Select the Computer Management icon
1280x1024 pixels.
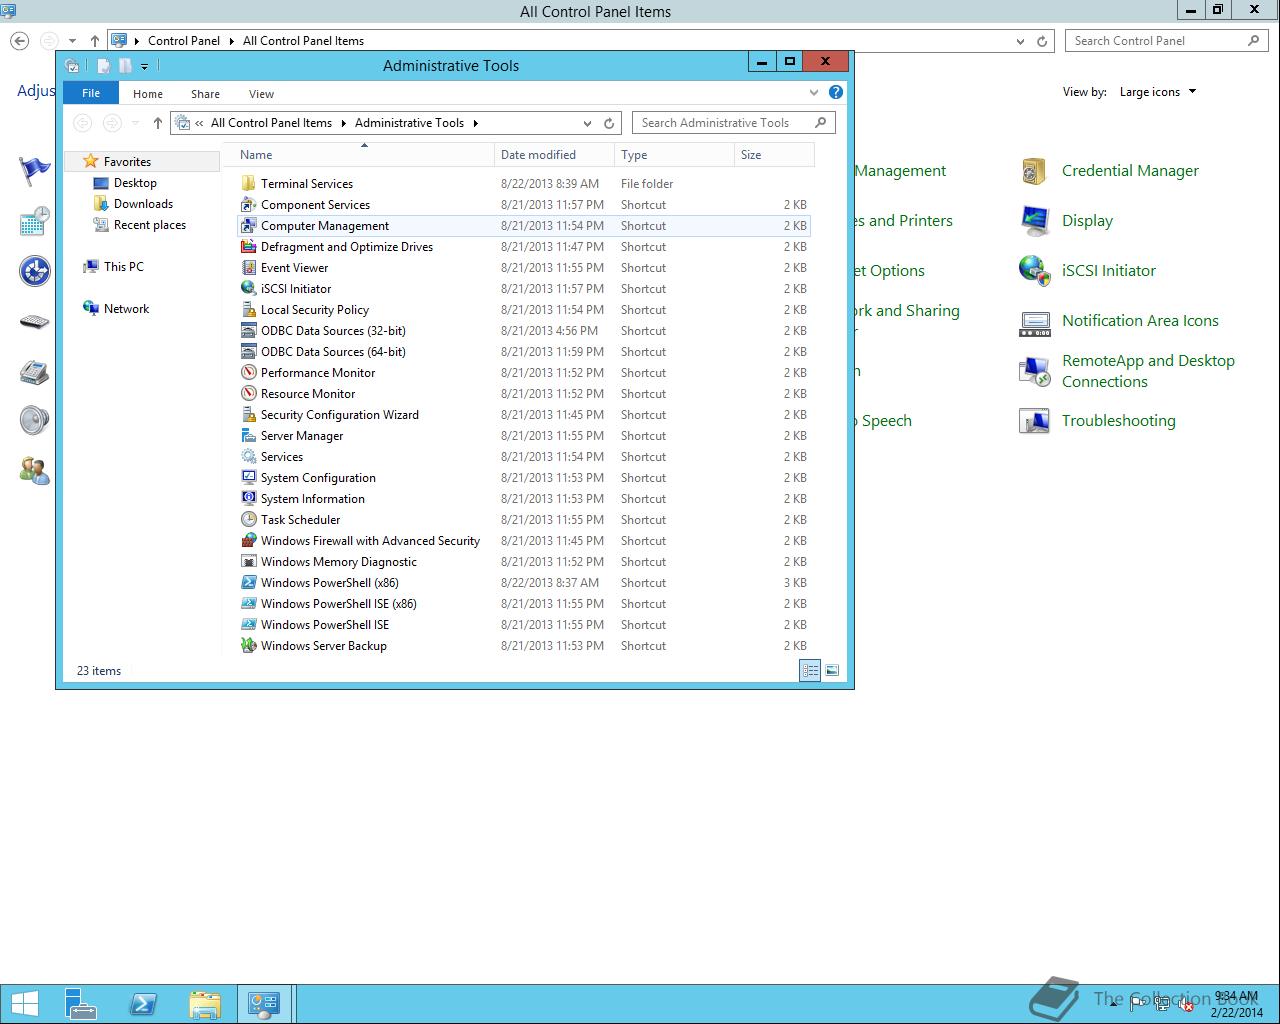[248, 226]
